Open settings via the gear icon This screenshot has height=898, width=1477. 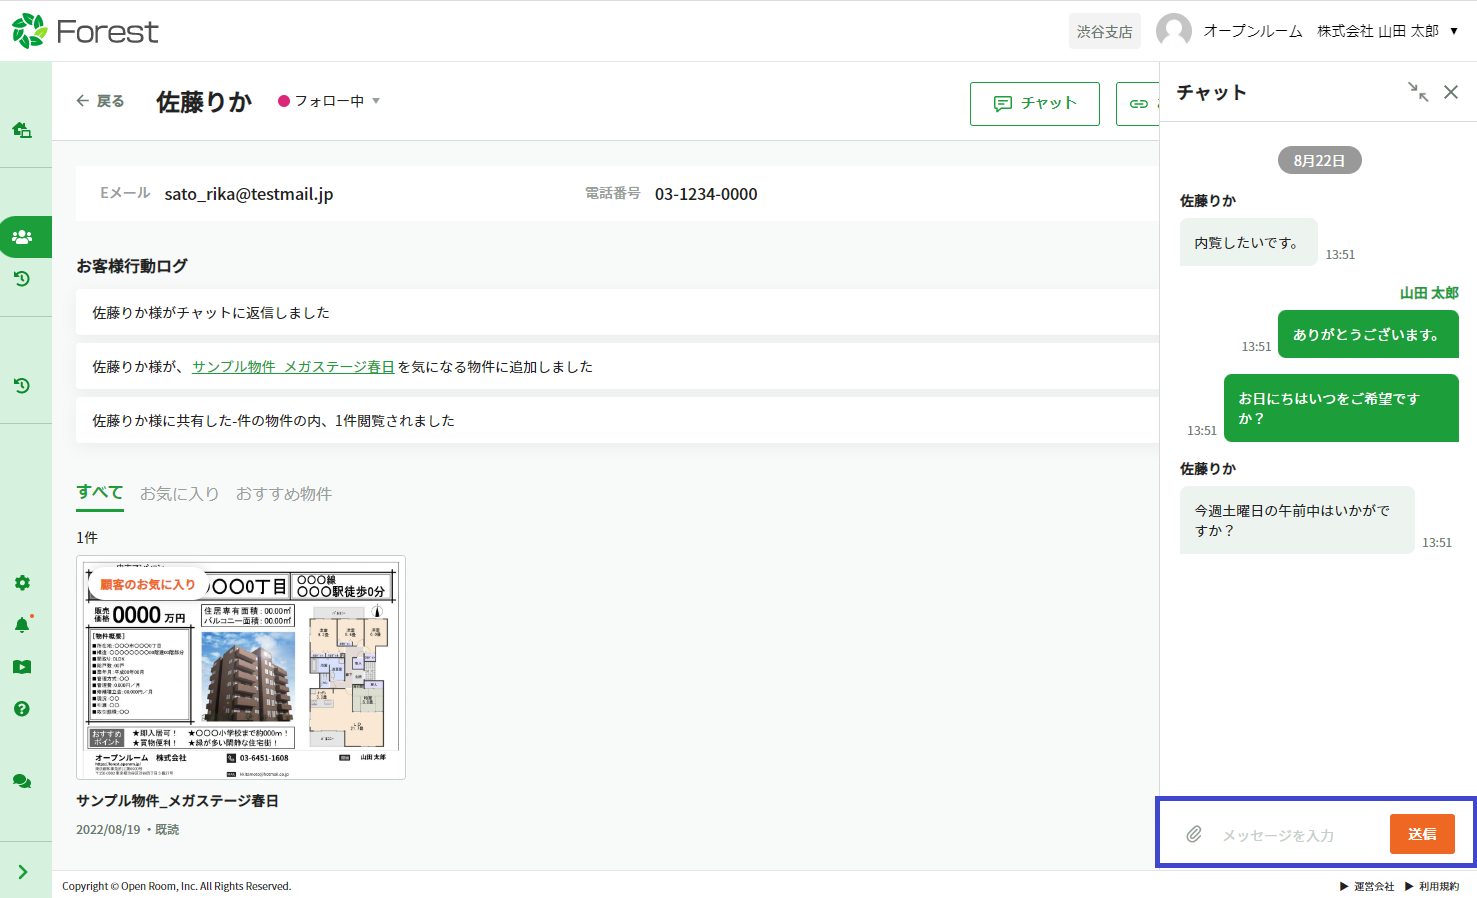(22, 583)
